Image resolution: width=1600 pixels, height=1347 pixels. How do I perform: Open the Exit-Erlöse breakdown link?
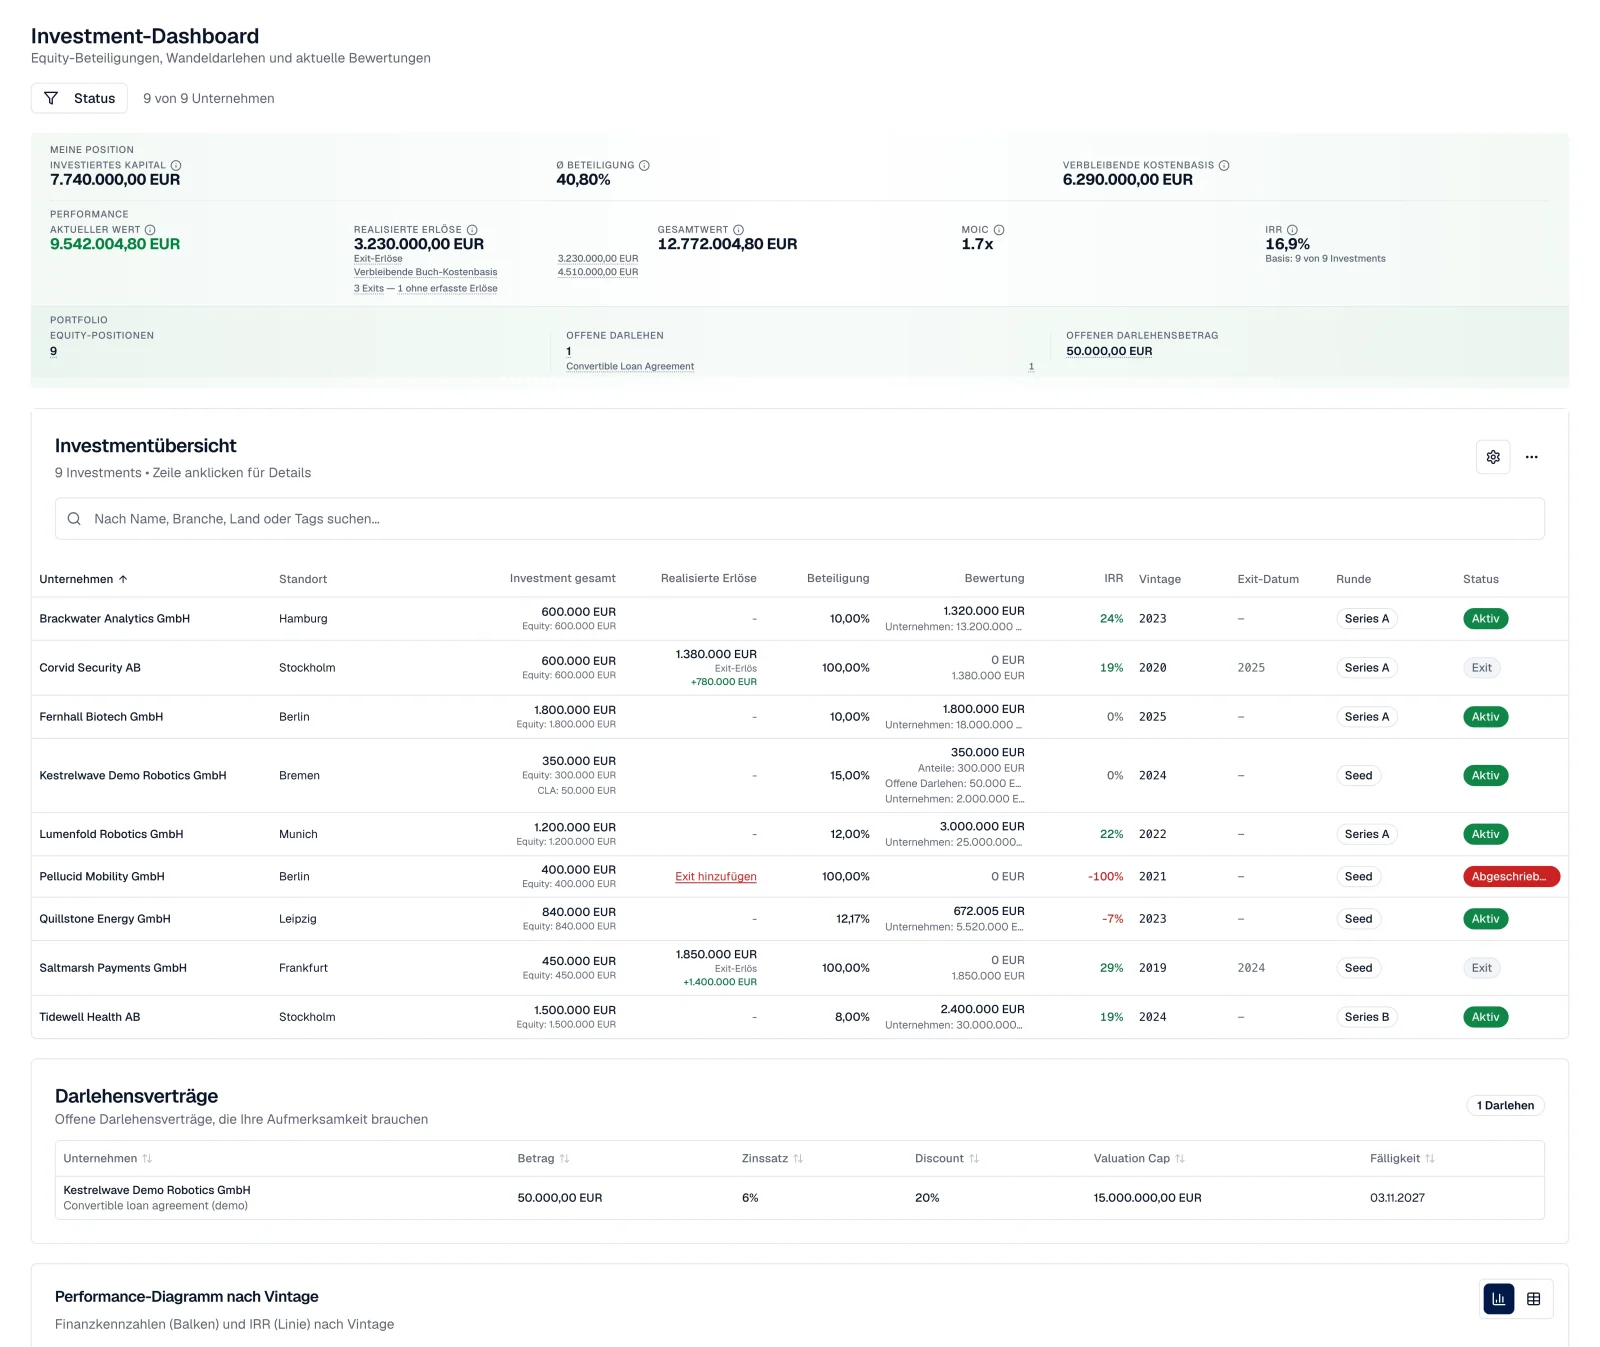click(x=378, y=259)
